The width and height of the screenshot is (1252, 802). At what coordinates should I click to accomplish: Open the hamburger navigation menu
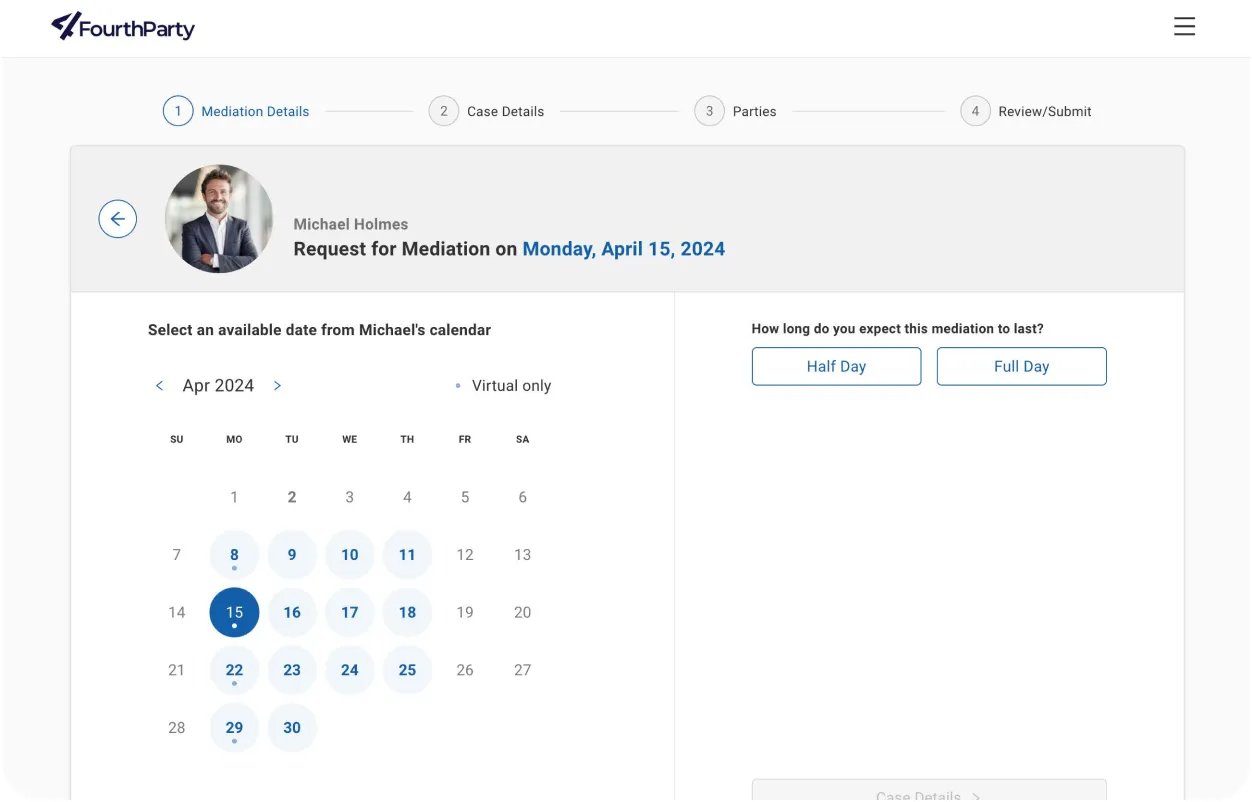(1184, 26)
